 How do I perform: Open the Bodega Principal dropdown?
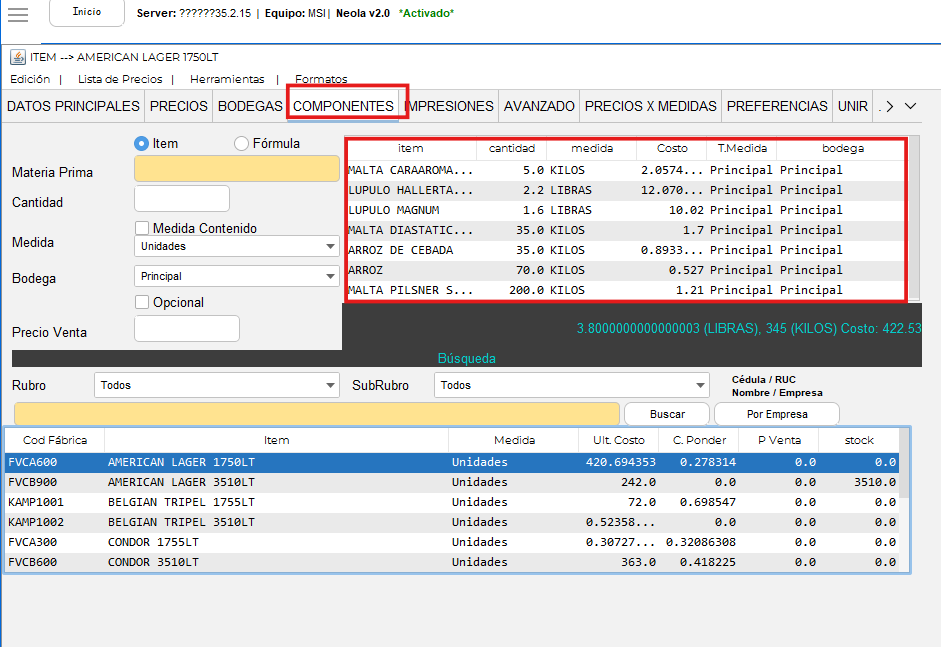pyautogui.click(x=237, y=276)
